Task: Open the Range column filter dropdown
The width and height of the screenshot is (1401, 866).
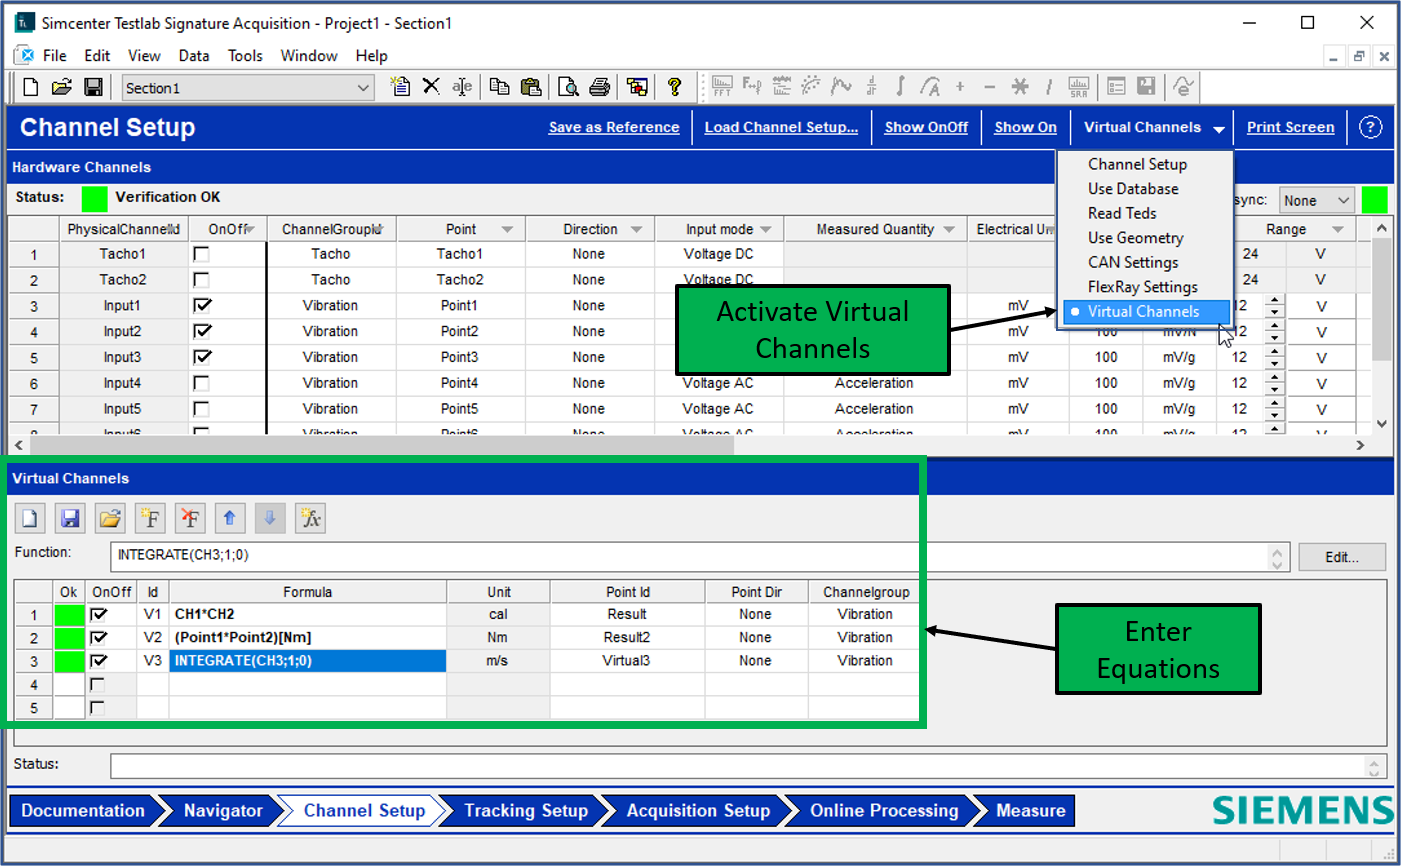Action: click(1338, 229)
